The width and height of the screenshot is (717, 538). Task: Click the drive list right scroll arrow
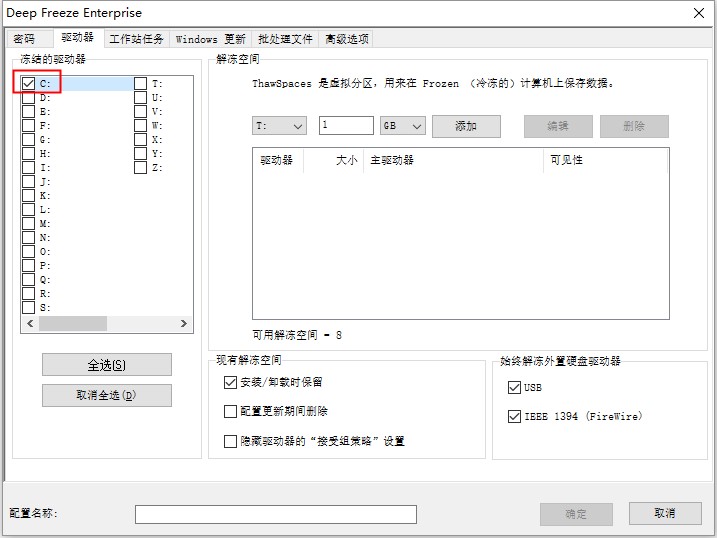pos(183,324)
